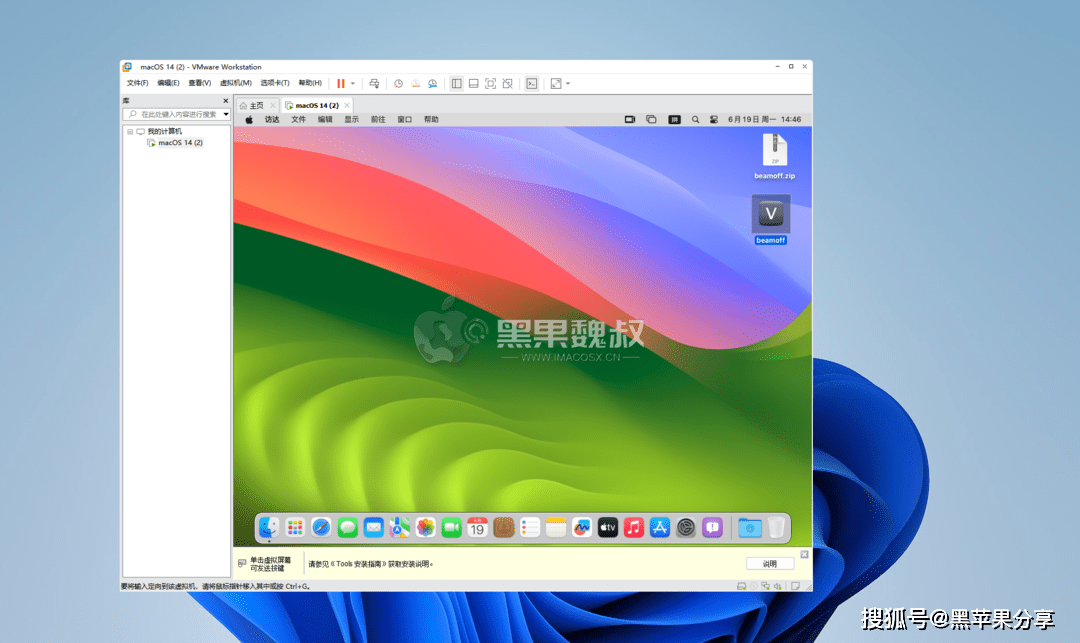
Task: Open Apple TV from the dock
Action: pyautogui.click(x=608, y=528)
